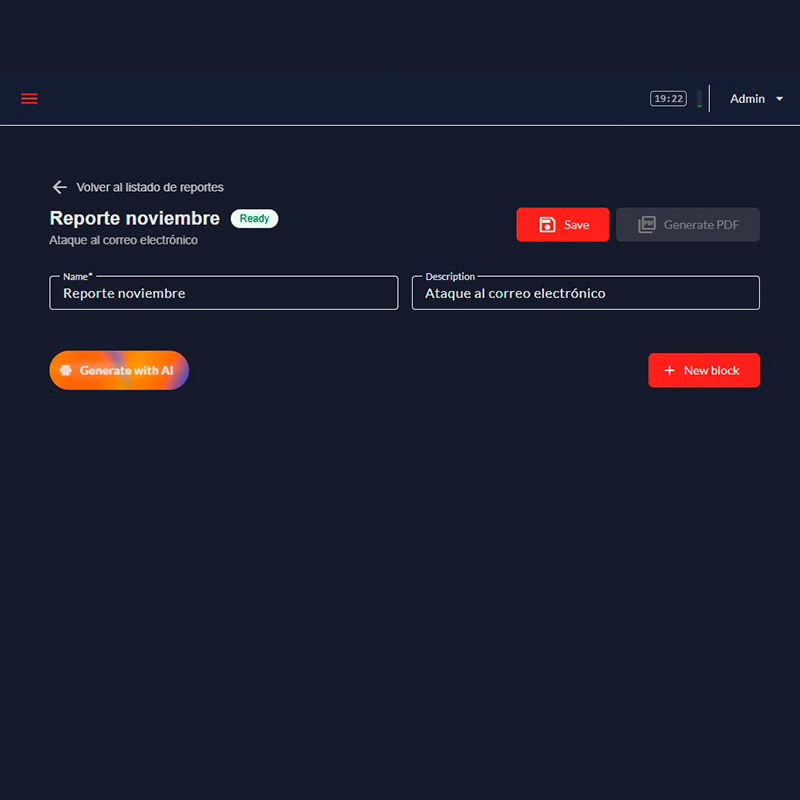The image size is (800, 800).
Task: Select the Admin menu in the top bar
Action: click(746, 98)
